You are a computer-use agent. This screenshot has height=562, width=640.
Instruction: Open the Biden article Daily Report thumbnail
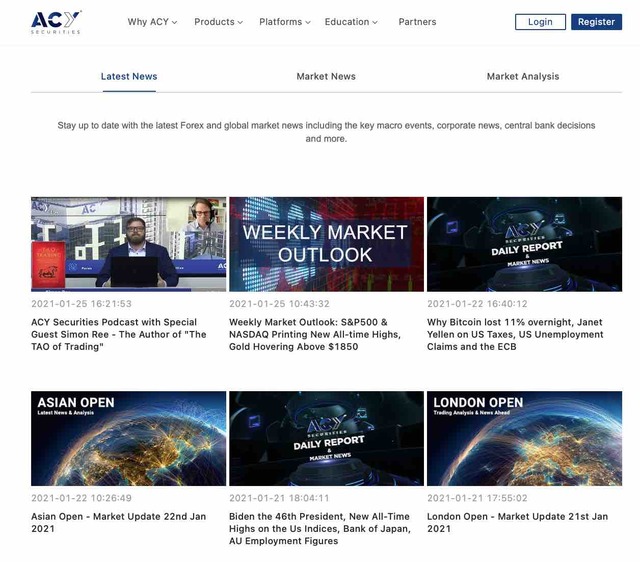click(x=327, y=438)
